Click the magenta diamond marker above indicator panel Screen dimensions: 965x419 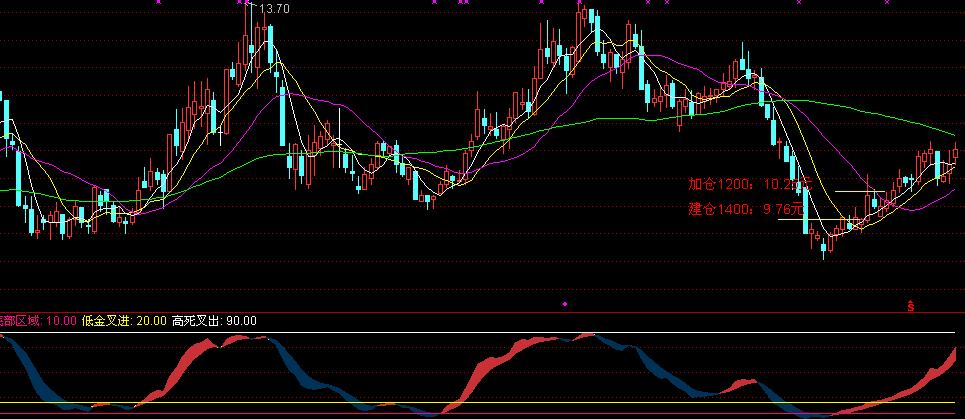[x=564, y=302]
